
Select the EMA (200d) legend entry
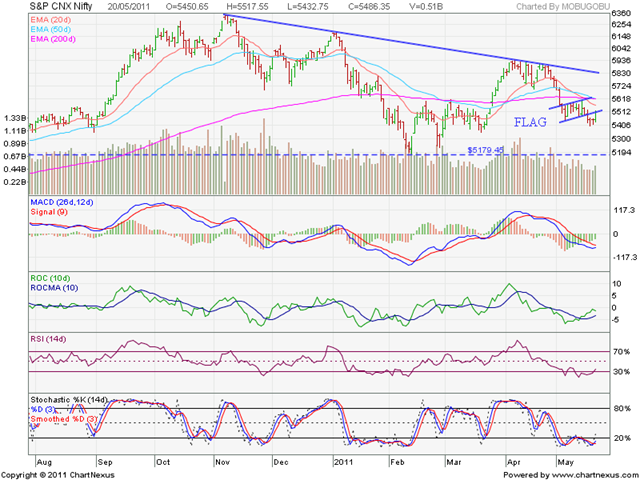pos(53,39)
